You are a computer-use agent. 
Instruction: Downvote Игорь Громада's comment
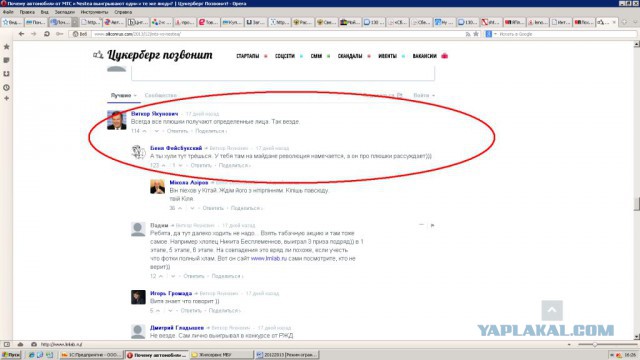pos(170,311)
